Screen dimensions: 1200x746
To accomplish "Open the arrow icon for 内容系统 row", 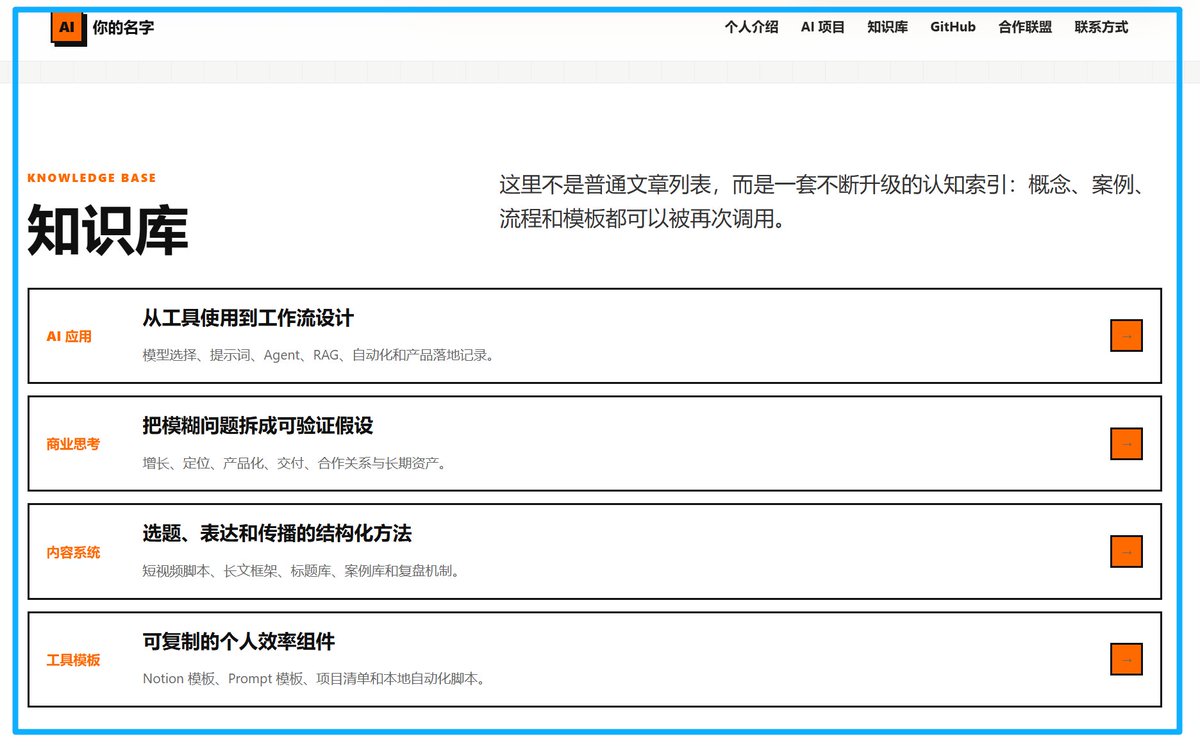I will click(x=1126, y=552).
